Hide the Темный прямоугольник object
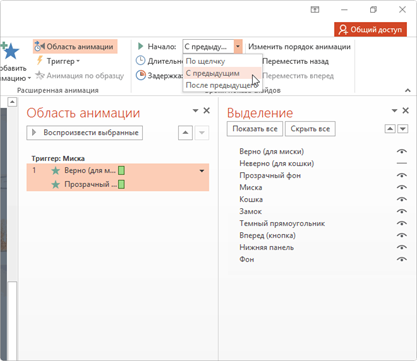 [402, 223]
